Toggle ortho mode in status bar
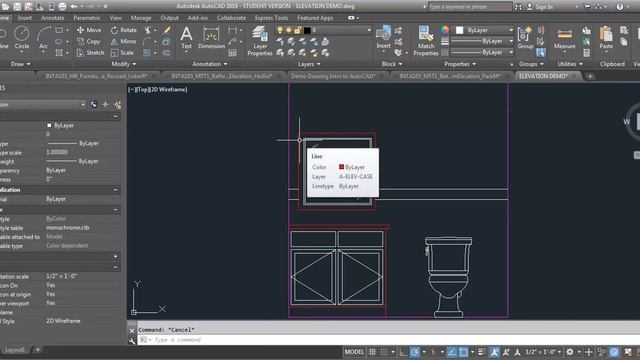Screen dimensions: 640x360 403,352
